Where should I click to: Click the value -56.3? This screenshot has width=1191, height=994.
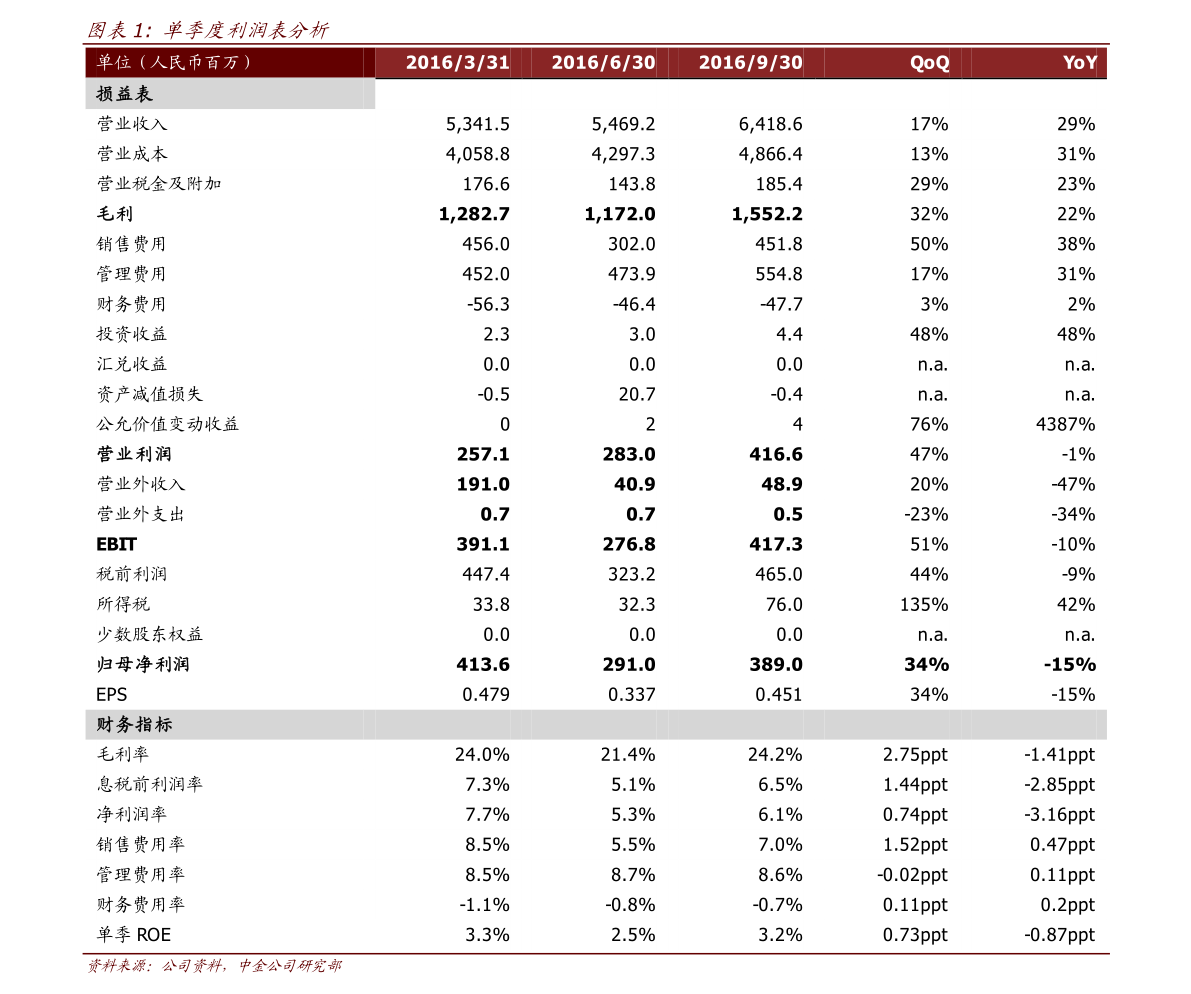coord(488,304)
